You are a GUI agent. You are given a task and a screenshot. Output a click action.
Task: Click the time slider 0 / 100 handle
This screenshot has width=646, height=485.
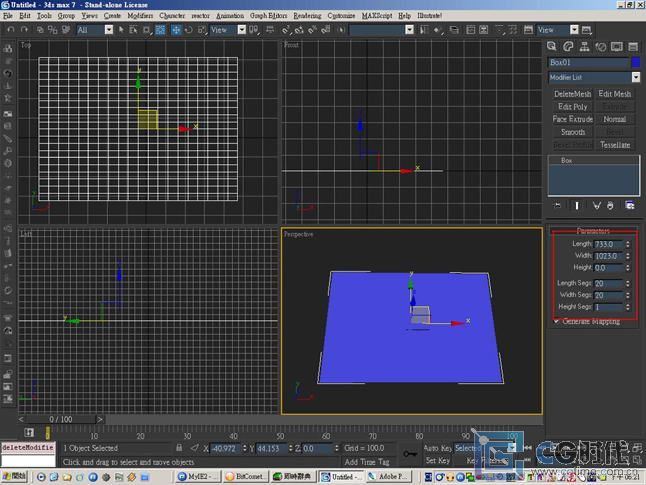pyautogui.click(x=61, y=419)
